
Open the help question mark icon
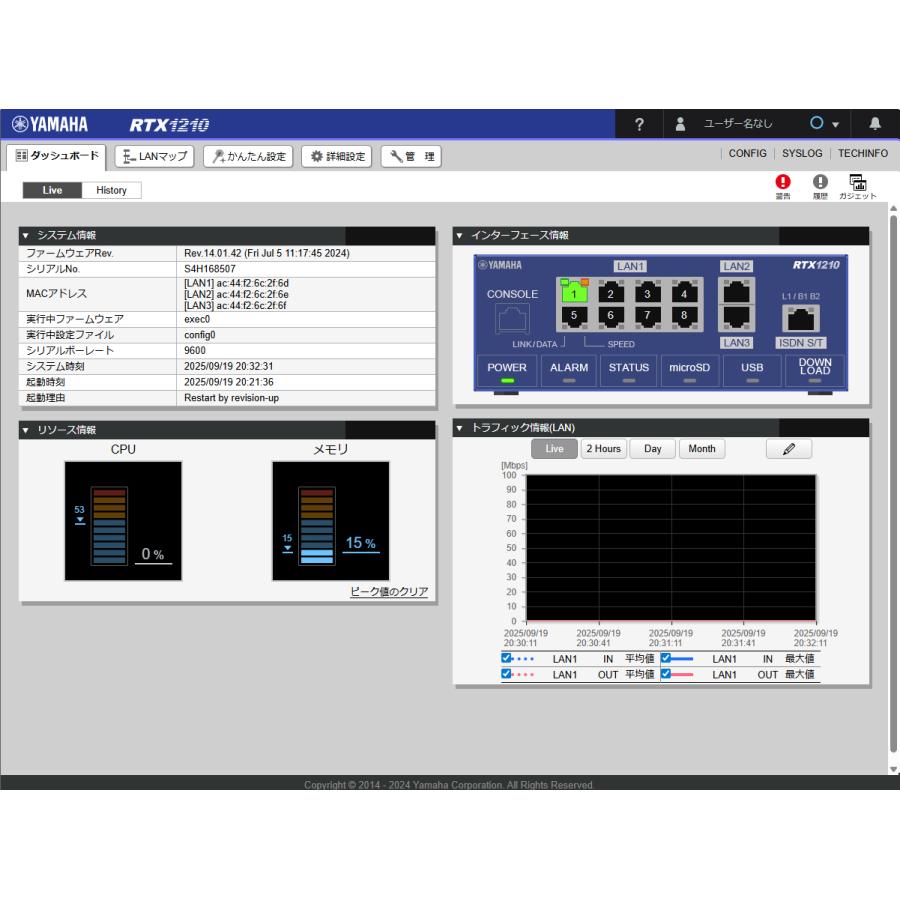point(639,124)
